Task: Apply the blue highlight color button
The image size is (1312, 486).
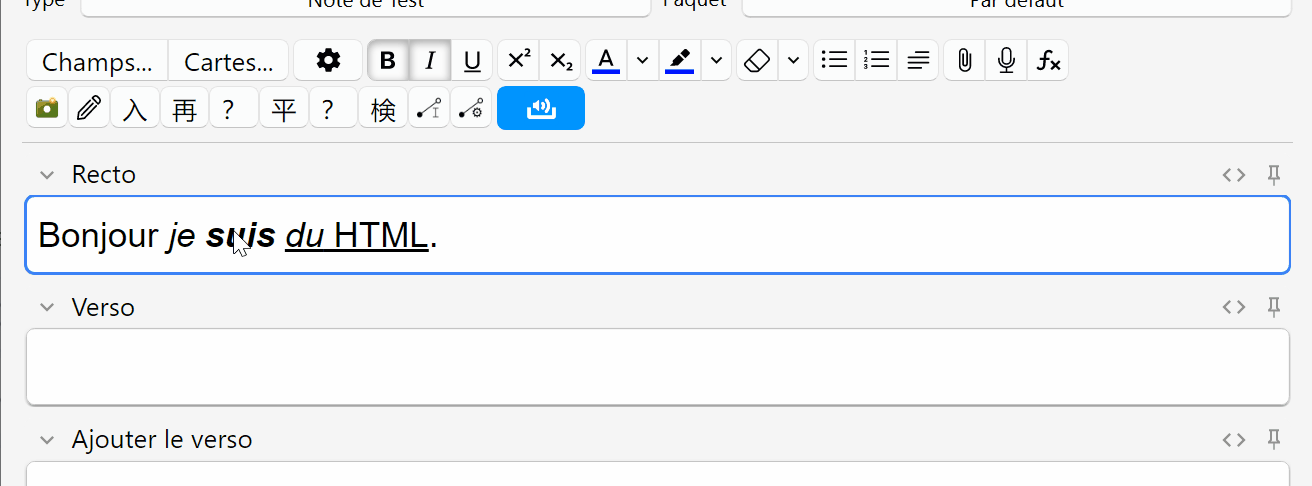Action: (x=680, y=61)
